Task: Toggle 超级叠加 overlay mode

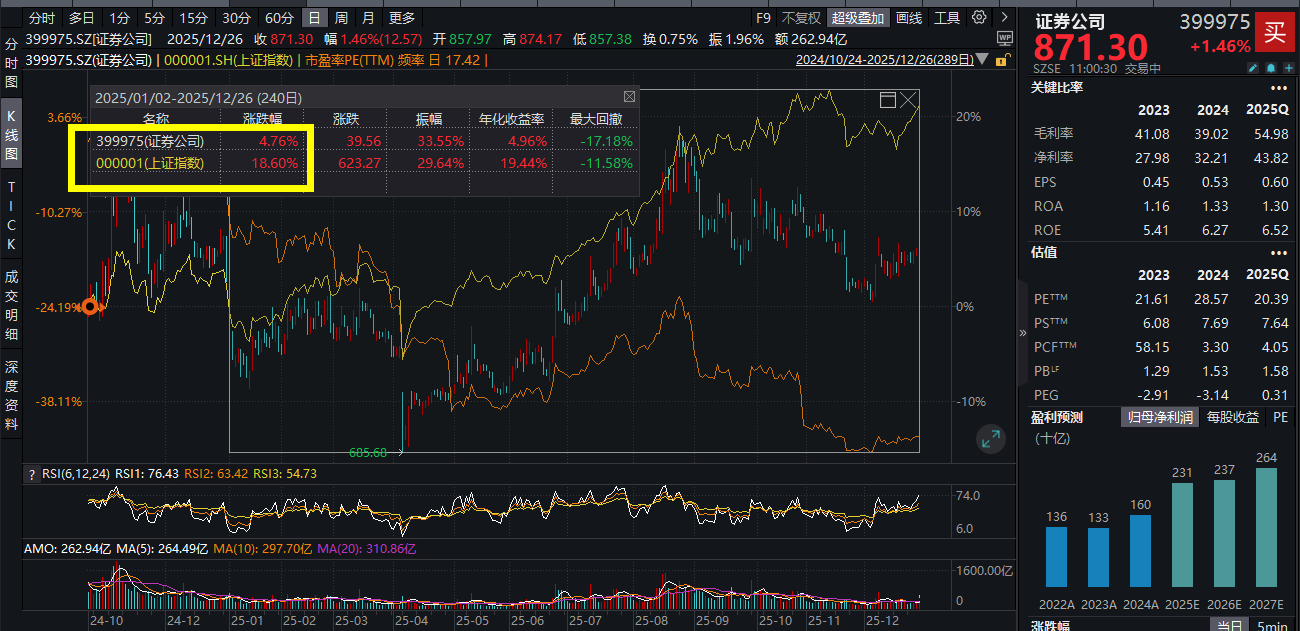Action: coord(857,18)
